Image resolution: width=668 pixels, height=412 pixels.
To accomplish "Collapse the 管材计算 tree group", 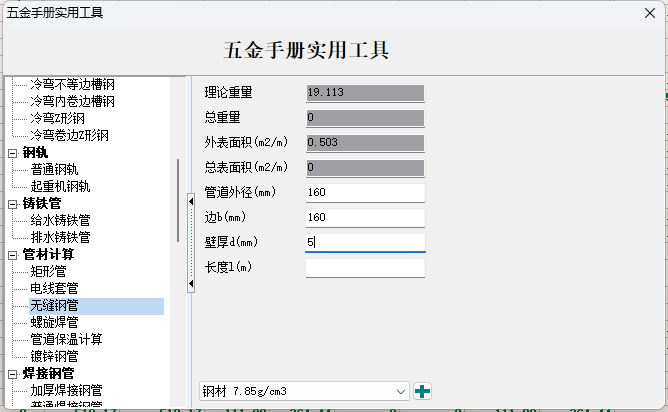I will tap(13, 256).
